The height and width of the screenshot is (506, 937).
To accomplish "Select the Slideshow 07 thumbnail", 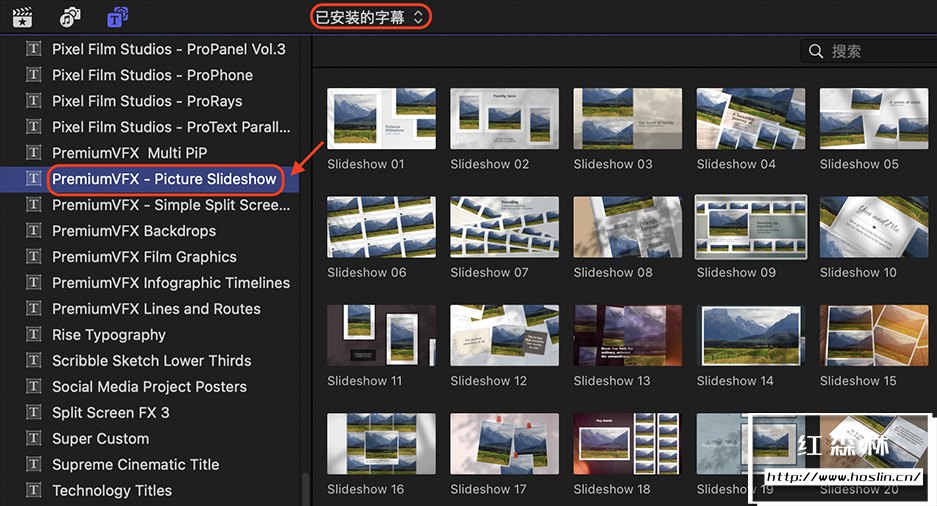I will pos(504,227).
